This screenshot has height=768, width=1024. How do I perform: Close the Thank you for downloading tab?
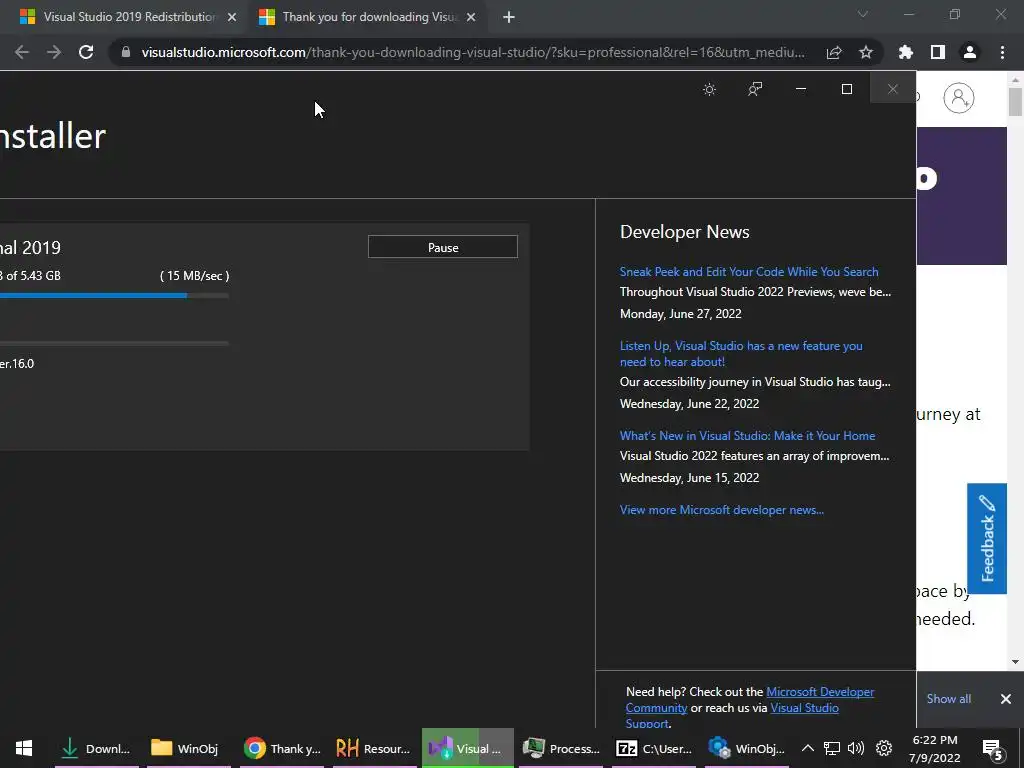[471, 18]
